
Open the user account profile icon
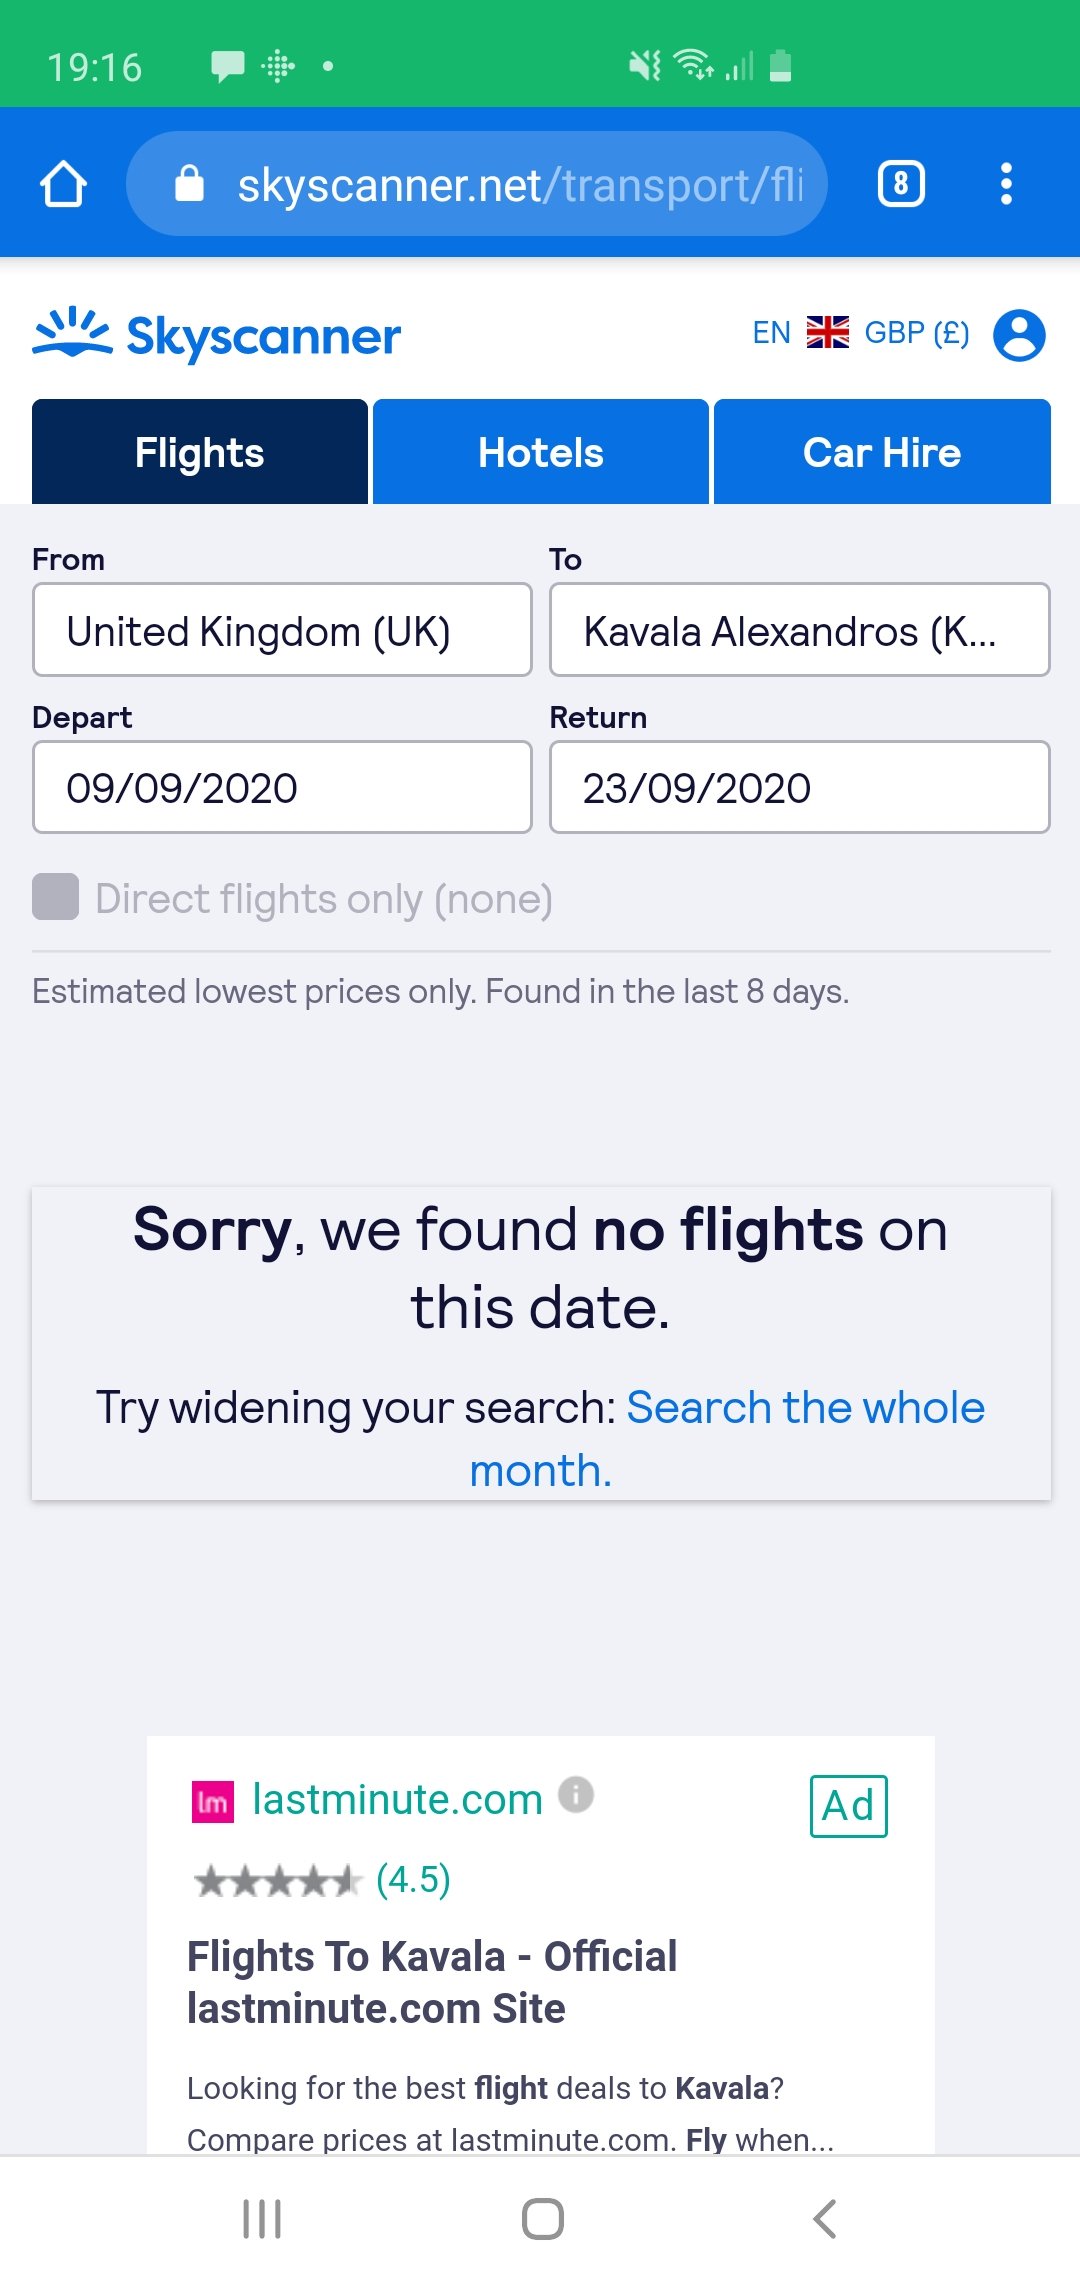click(x=1019, y=335)
